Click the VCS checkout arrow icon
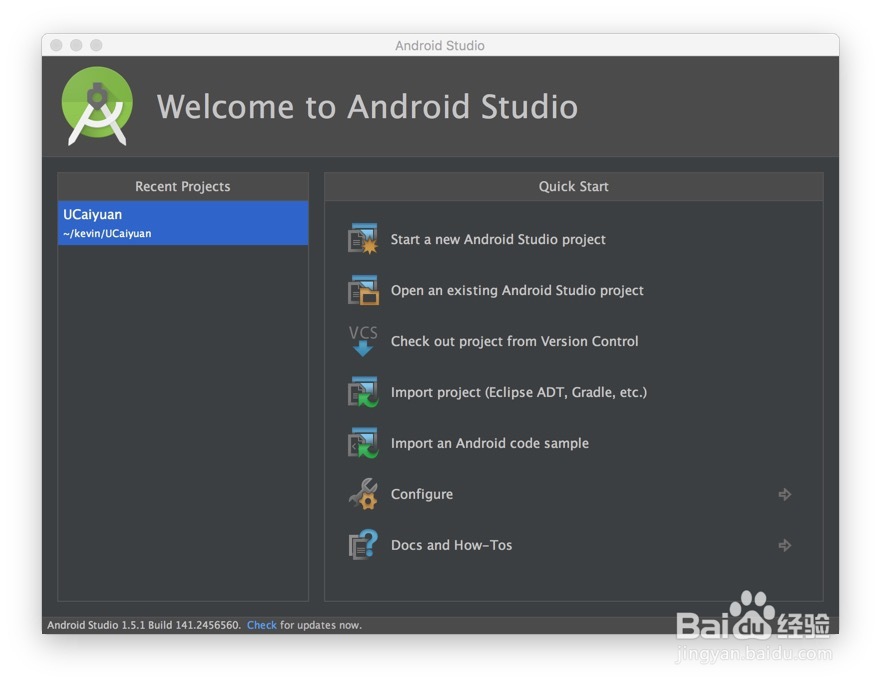Image resolution: width=881 pixels, height=684 pixels. coord(363,341)
